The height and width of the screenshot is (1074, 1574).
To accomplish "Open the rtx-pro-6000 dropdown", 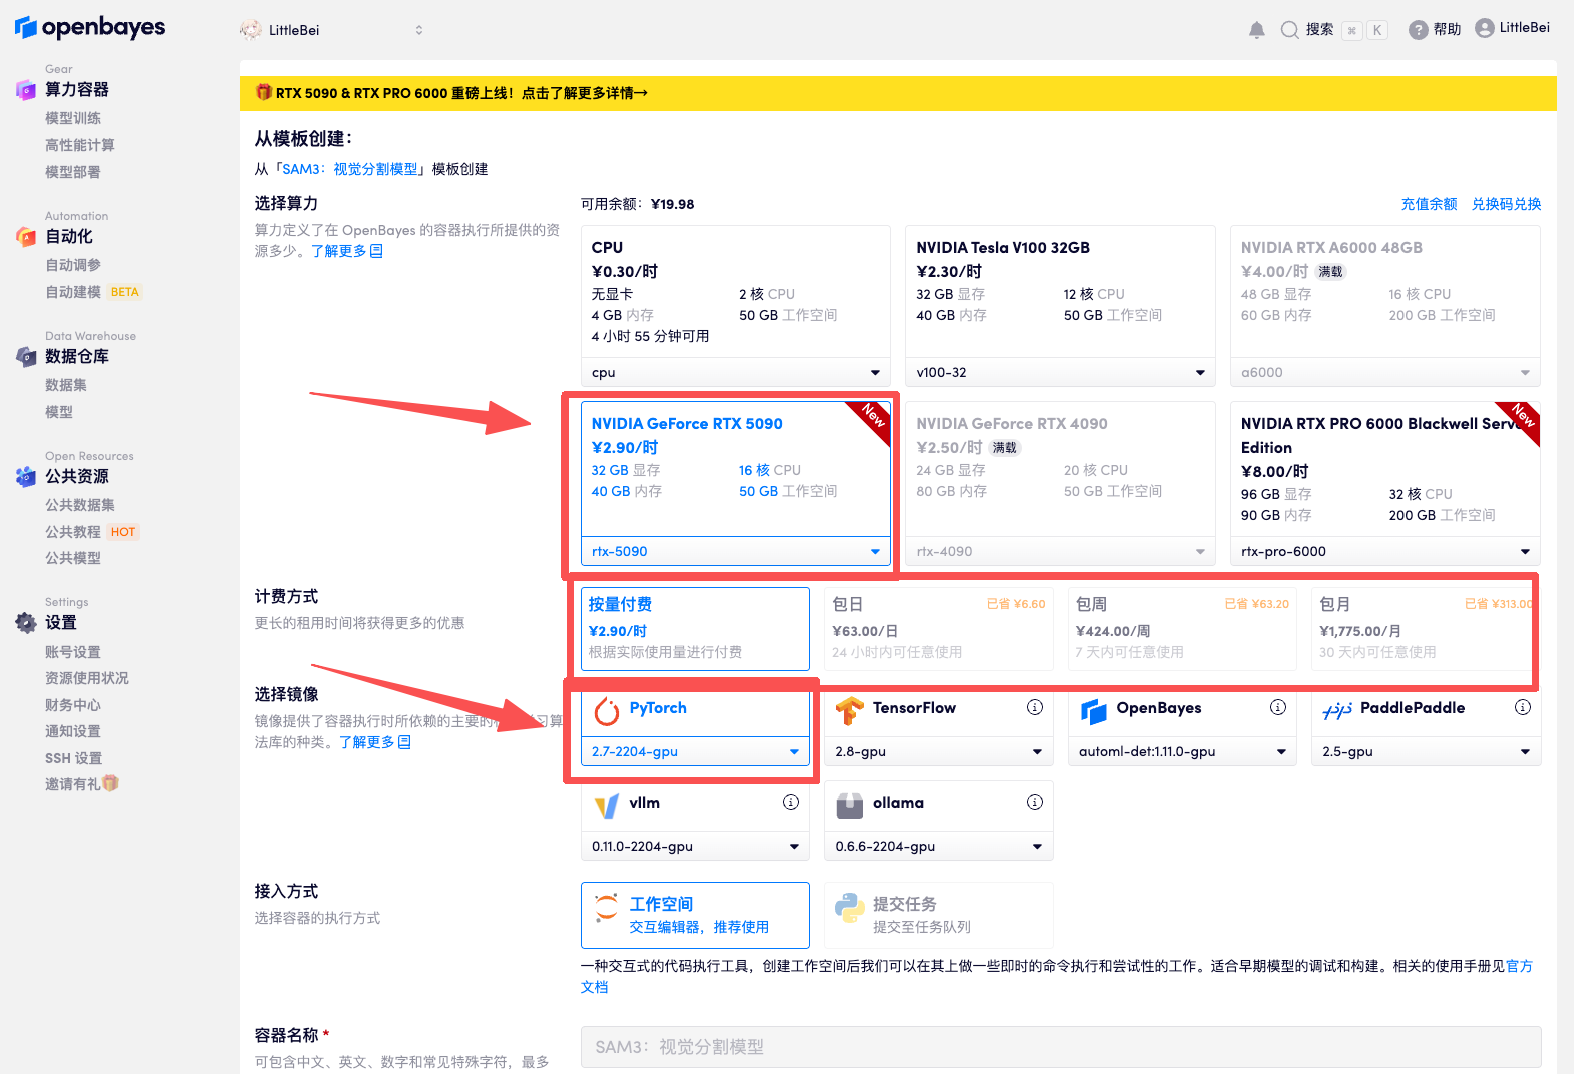I will [x=1385, y=551].
